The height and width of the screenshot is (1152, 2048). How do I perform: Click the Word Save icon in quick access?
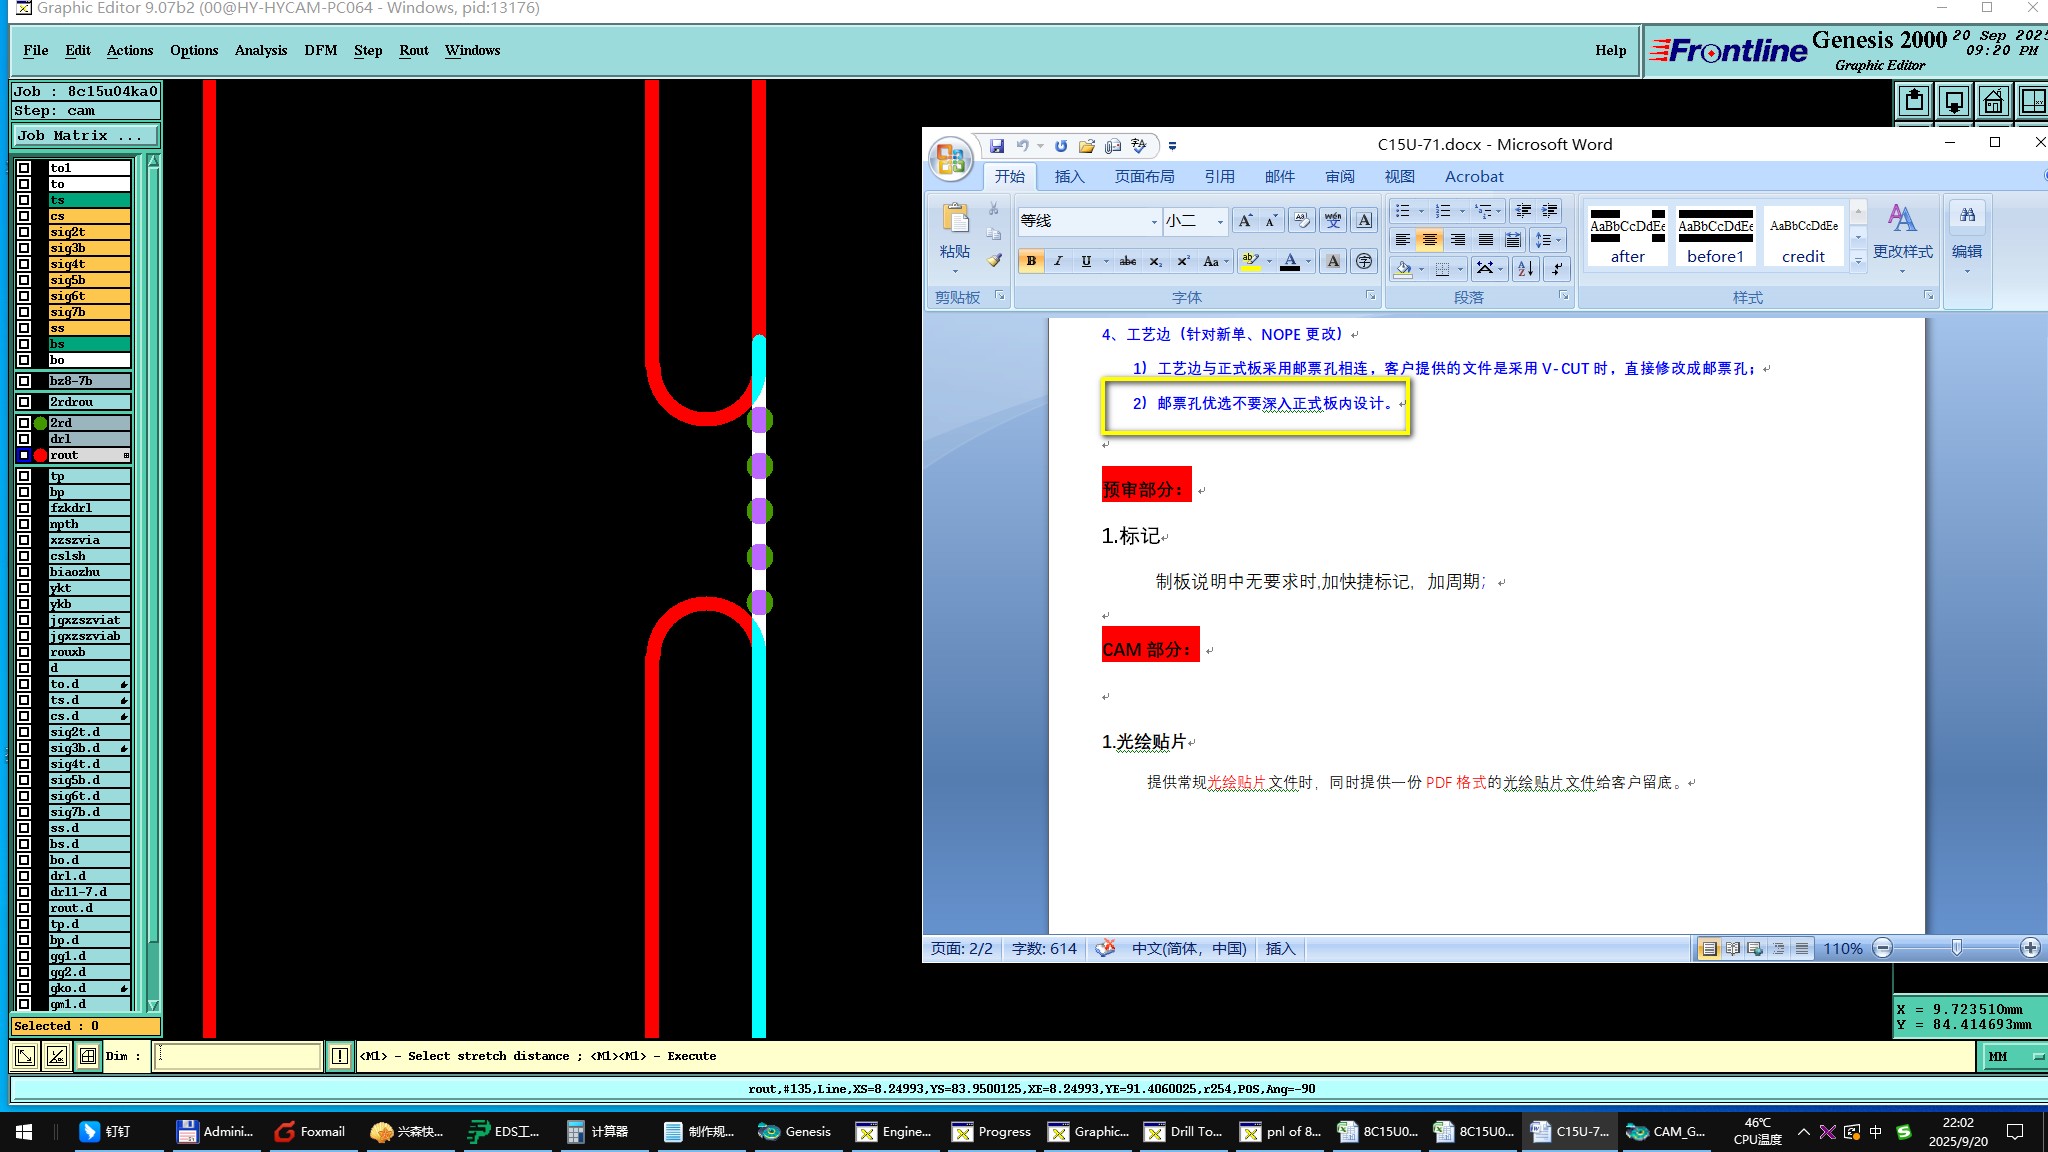click(x=997, y=146)
